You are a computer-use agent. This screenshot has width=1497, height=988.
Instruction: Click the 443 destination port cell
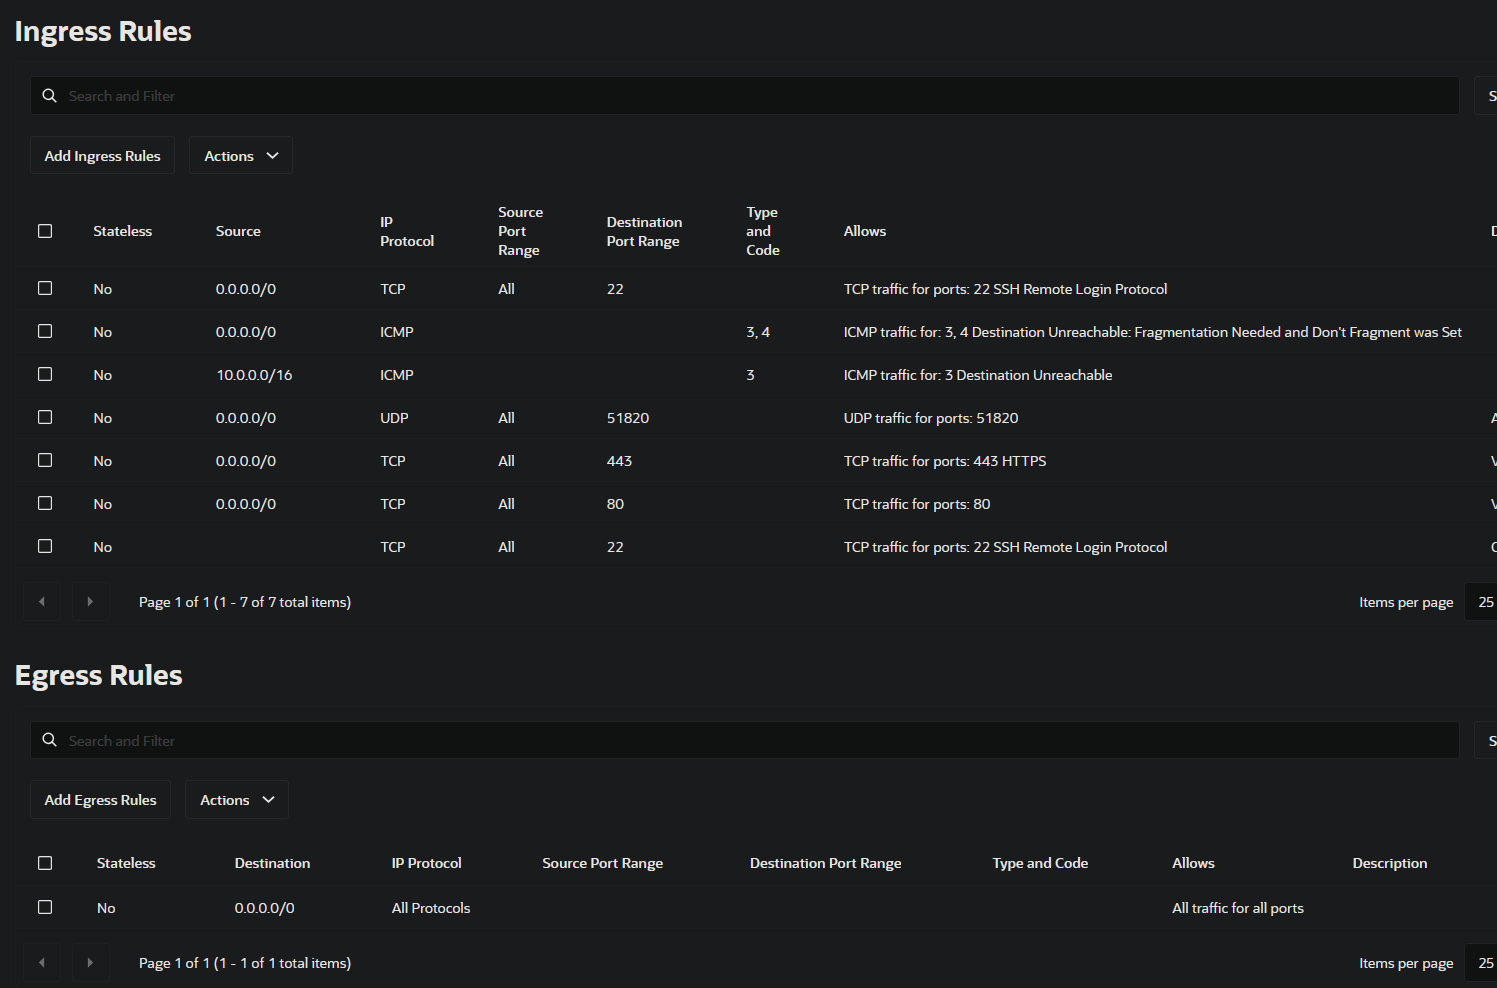(619, 461)
